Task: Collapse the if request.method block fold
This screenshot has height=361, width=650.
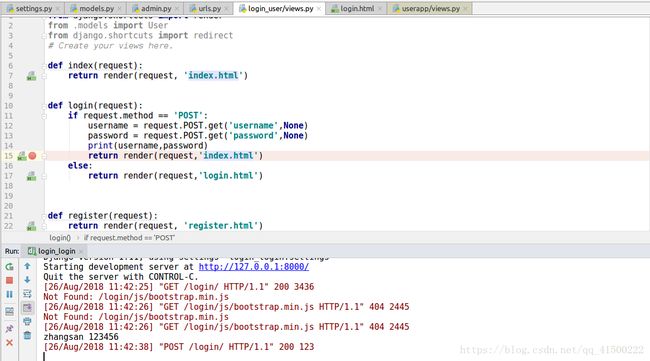Action: click(44, 116)
